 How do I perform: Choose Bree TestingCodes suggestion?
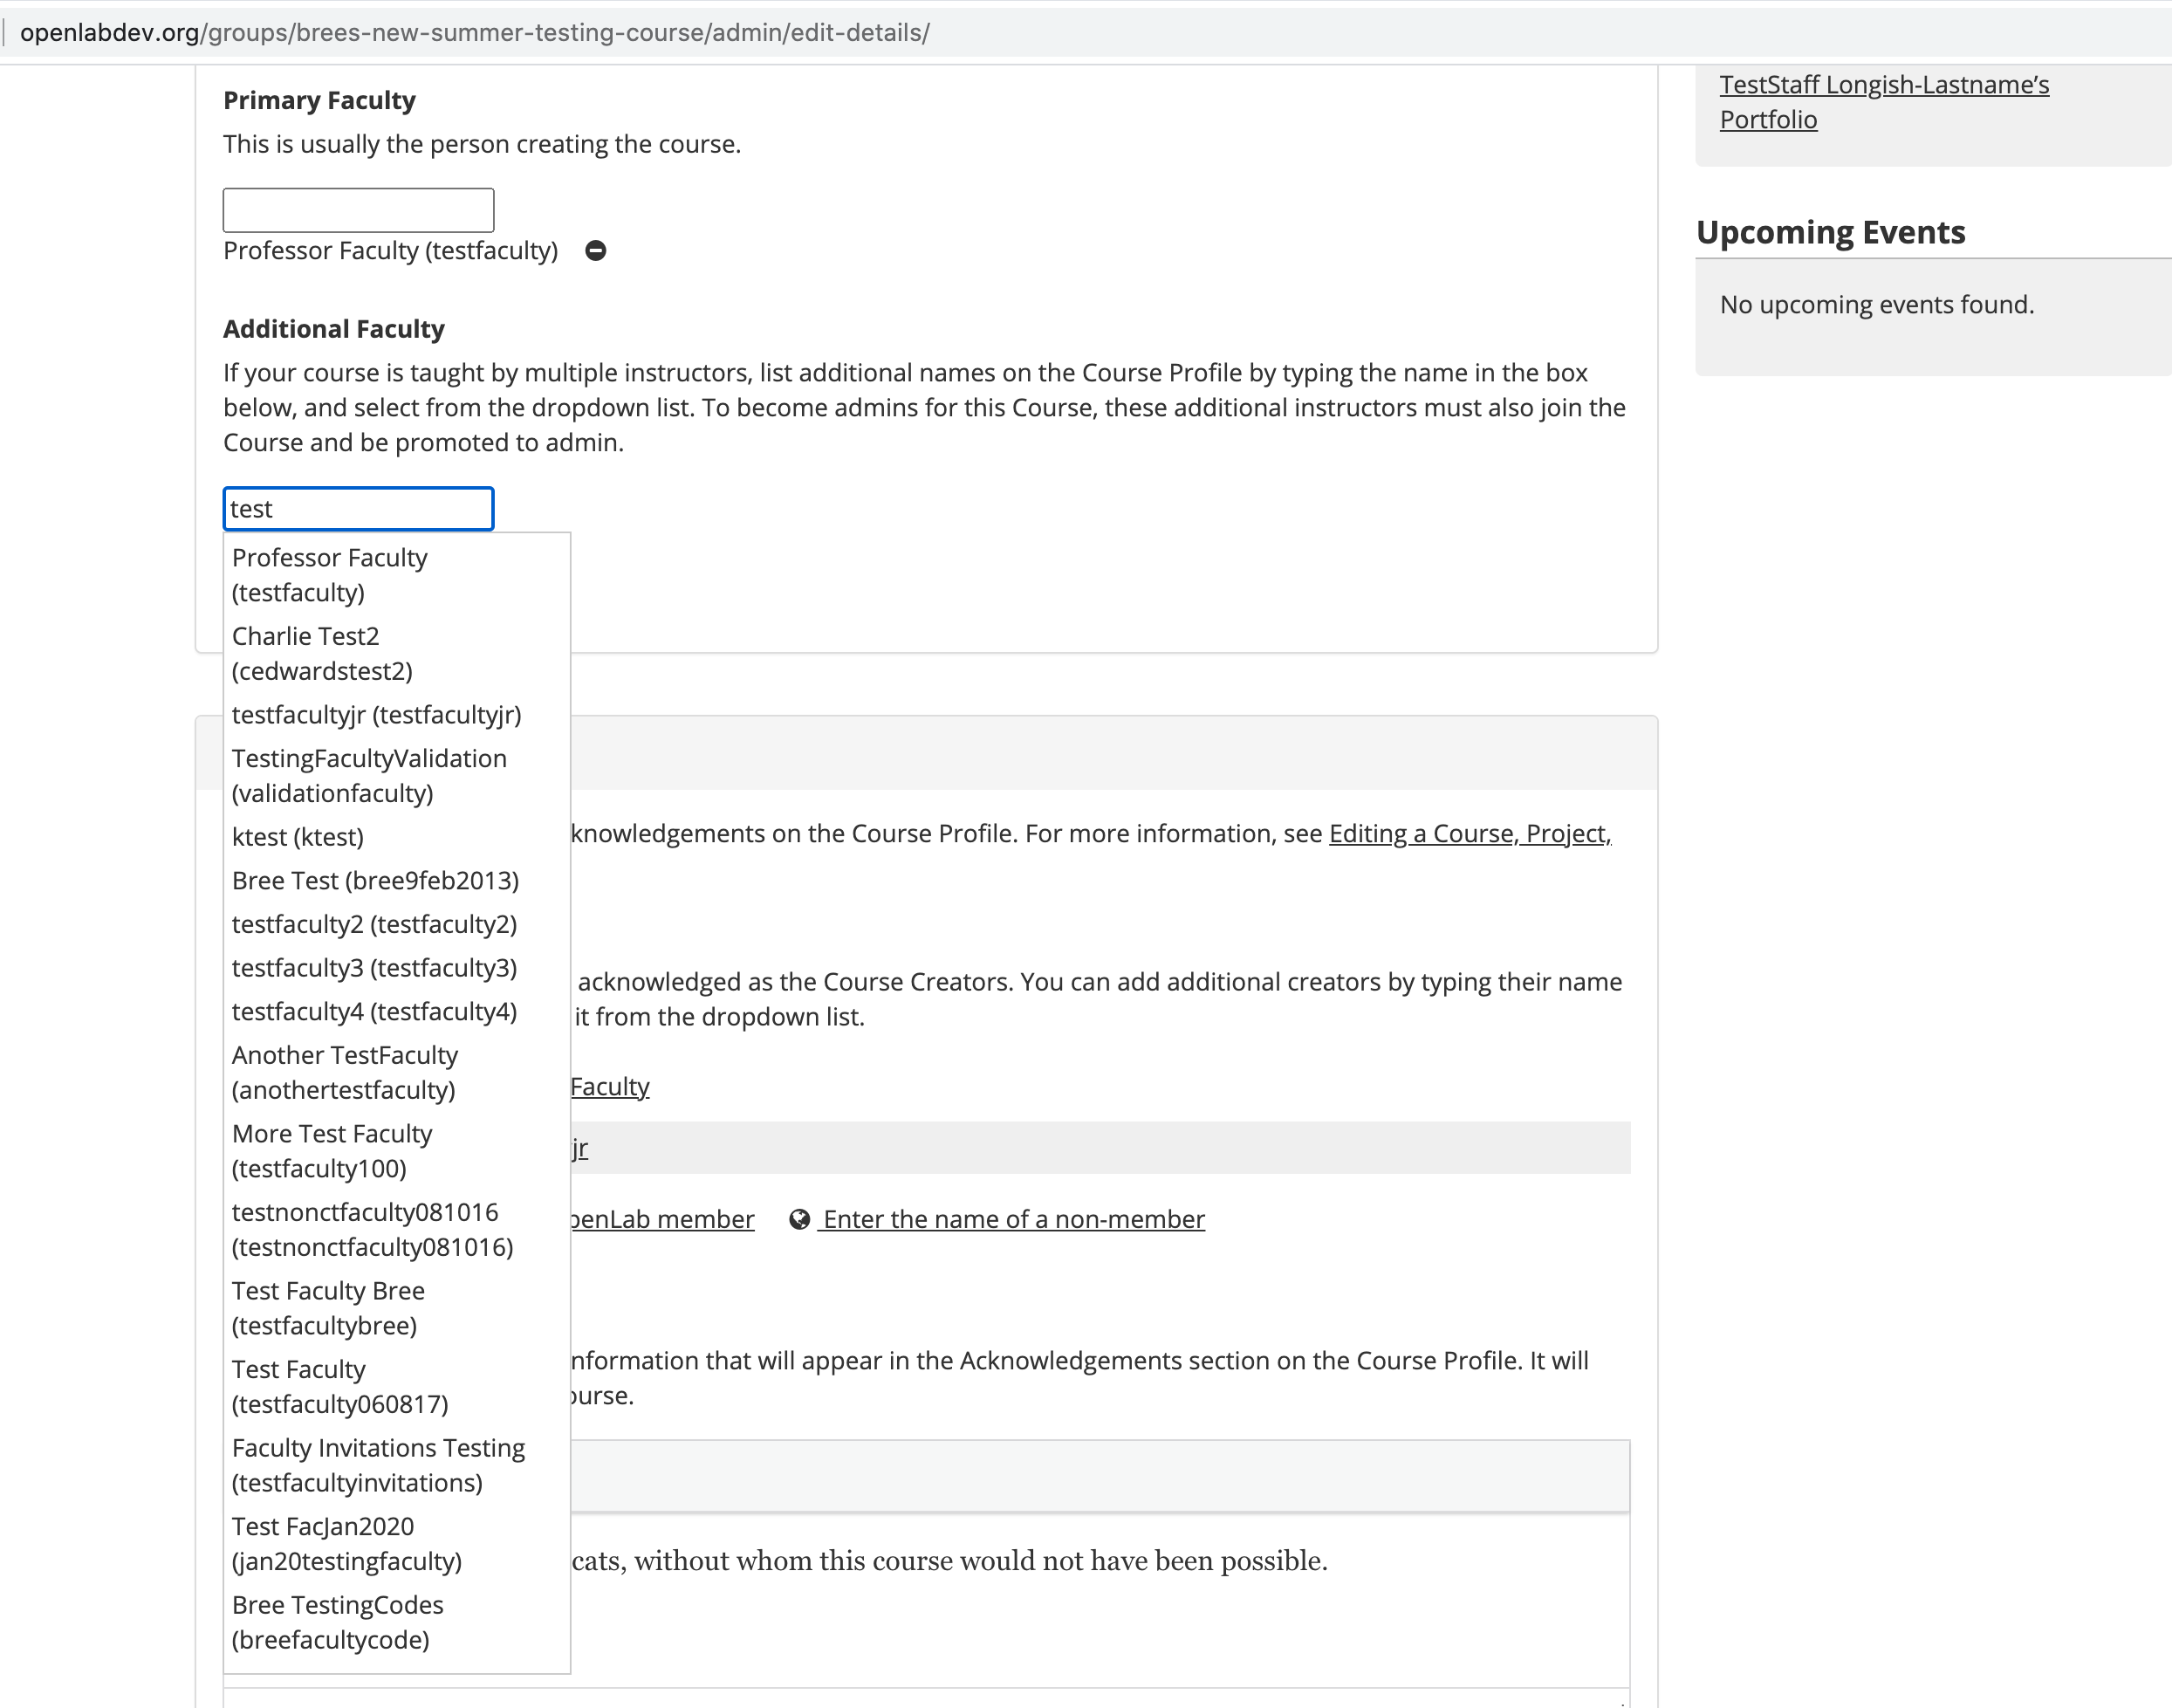coord(337,1622)
